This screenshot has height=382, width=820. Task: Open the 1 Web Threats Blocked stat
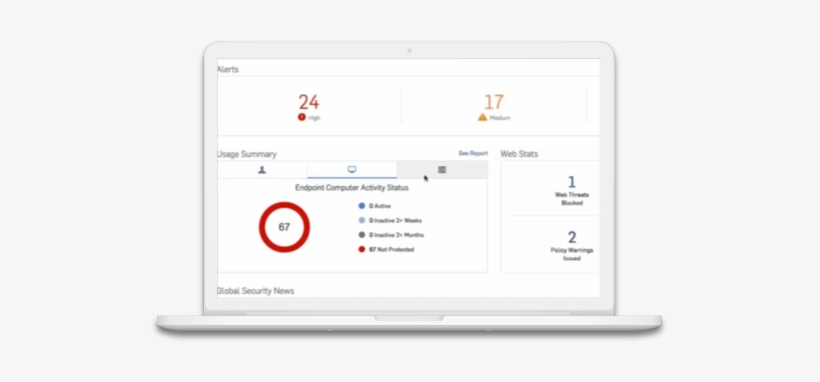click(x=572, y=190)
